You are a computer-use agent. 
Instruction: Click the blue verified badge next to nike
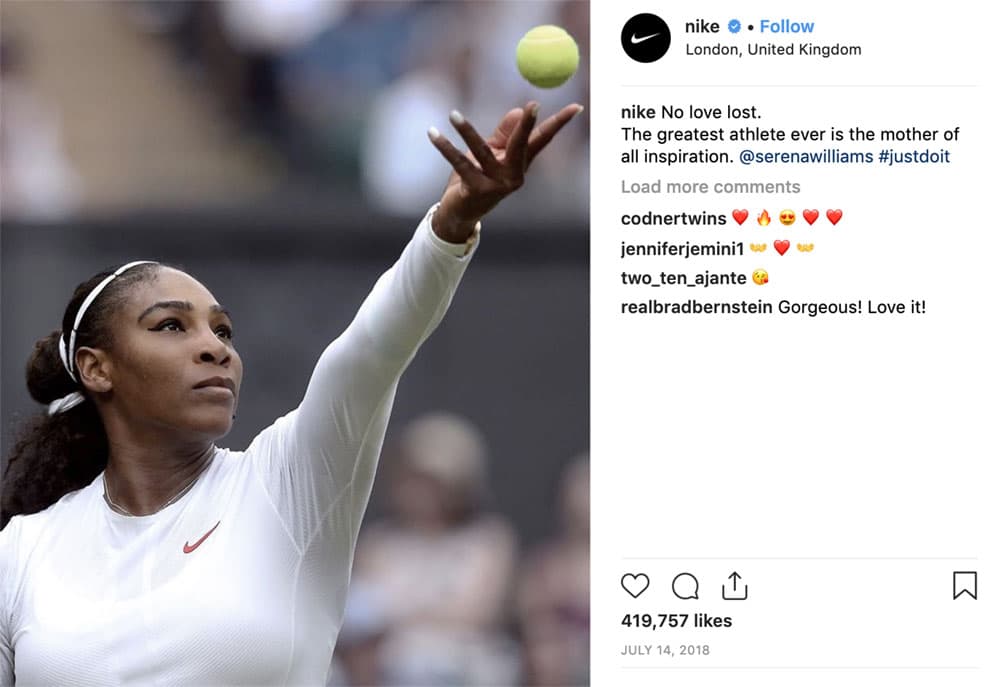coord(734,26)
